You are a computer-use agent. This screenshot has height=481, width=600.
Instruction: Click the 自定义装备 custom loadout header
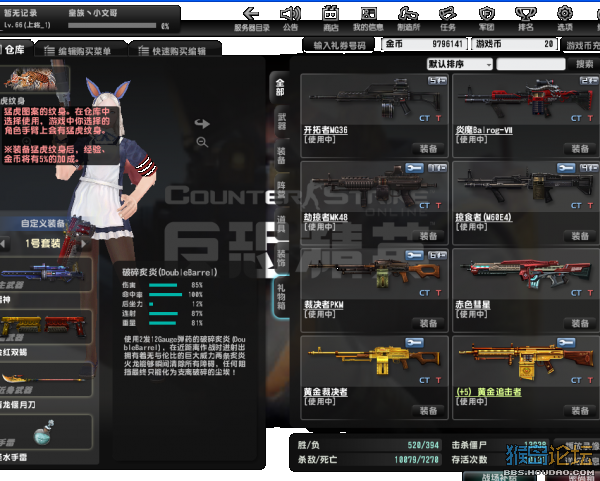42,223
